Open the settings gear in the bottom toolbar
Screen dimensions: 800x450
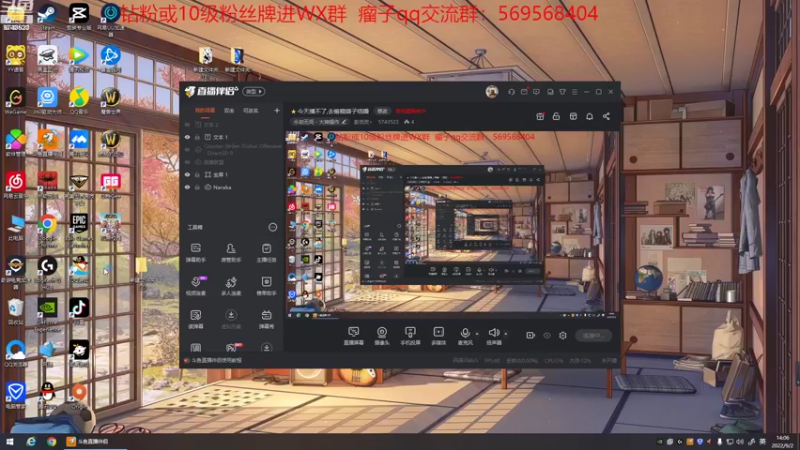pos(563,335)
